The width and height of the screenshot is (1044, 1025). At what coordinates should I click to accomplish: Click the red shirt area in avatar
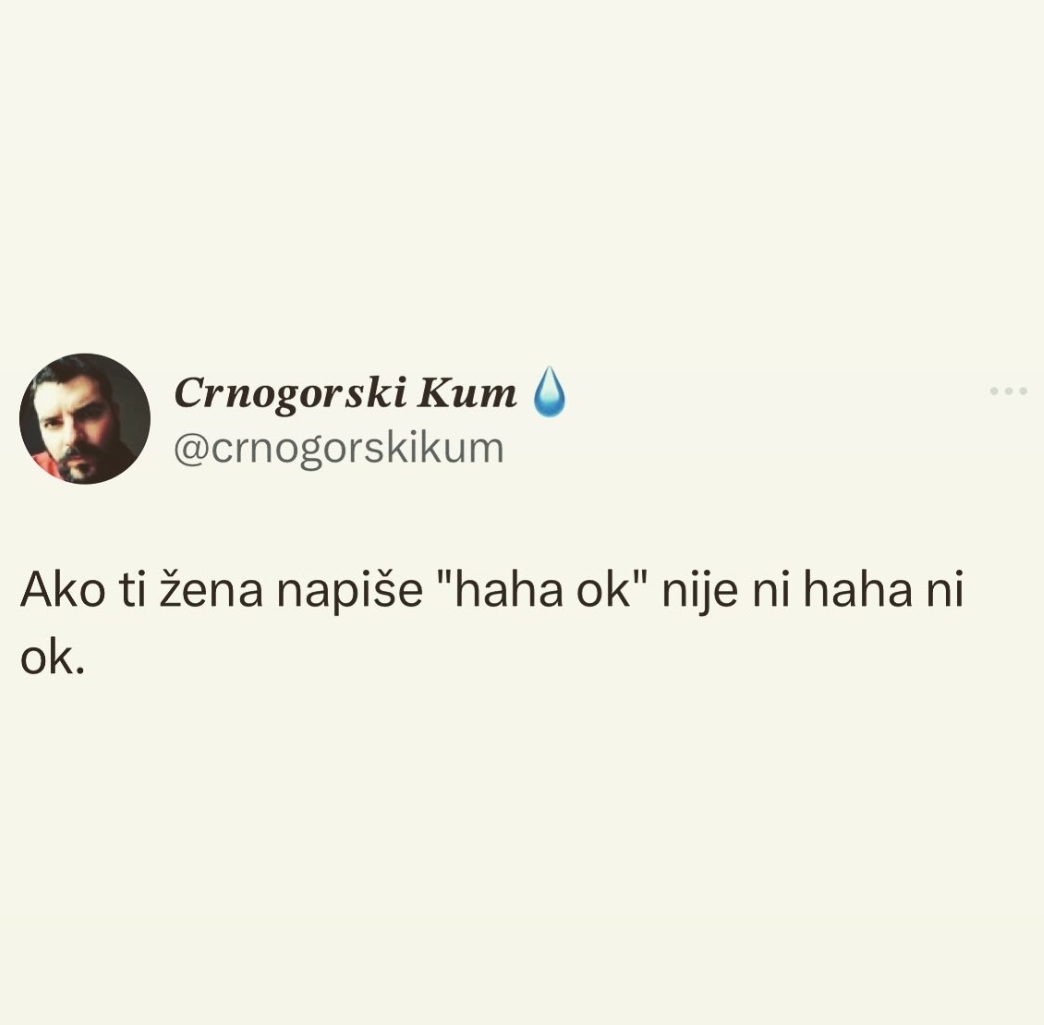45,462
